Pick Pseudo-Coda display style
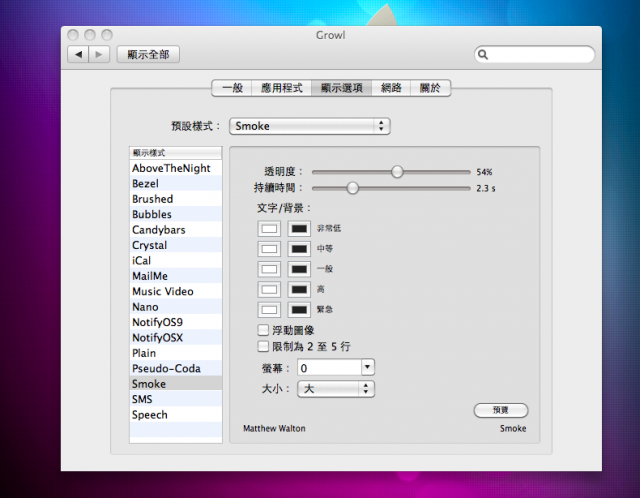Screen dimensions: 640x498 click(x=176, y=368)
